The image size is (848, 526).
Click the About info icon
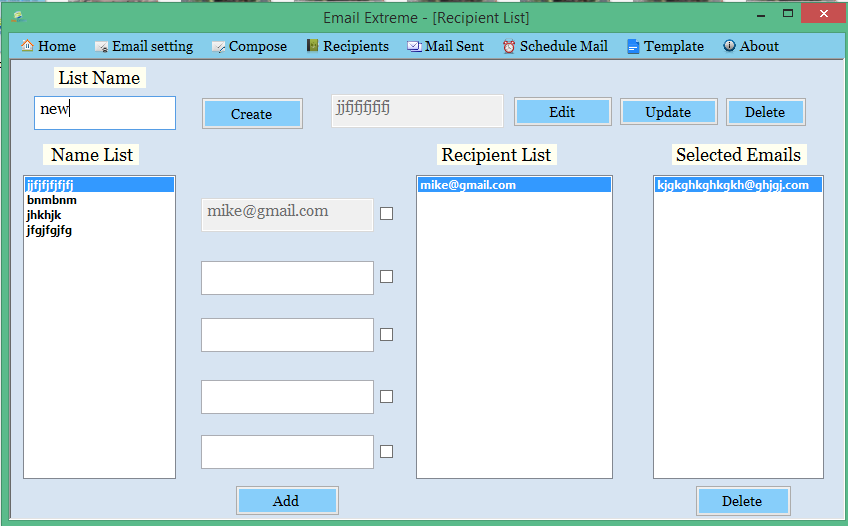729,46
